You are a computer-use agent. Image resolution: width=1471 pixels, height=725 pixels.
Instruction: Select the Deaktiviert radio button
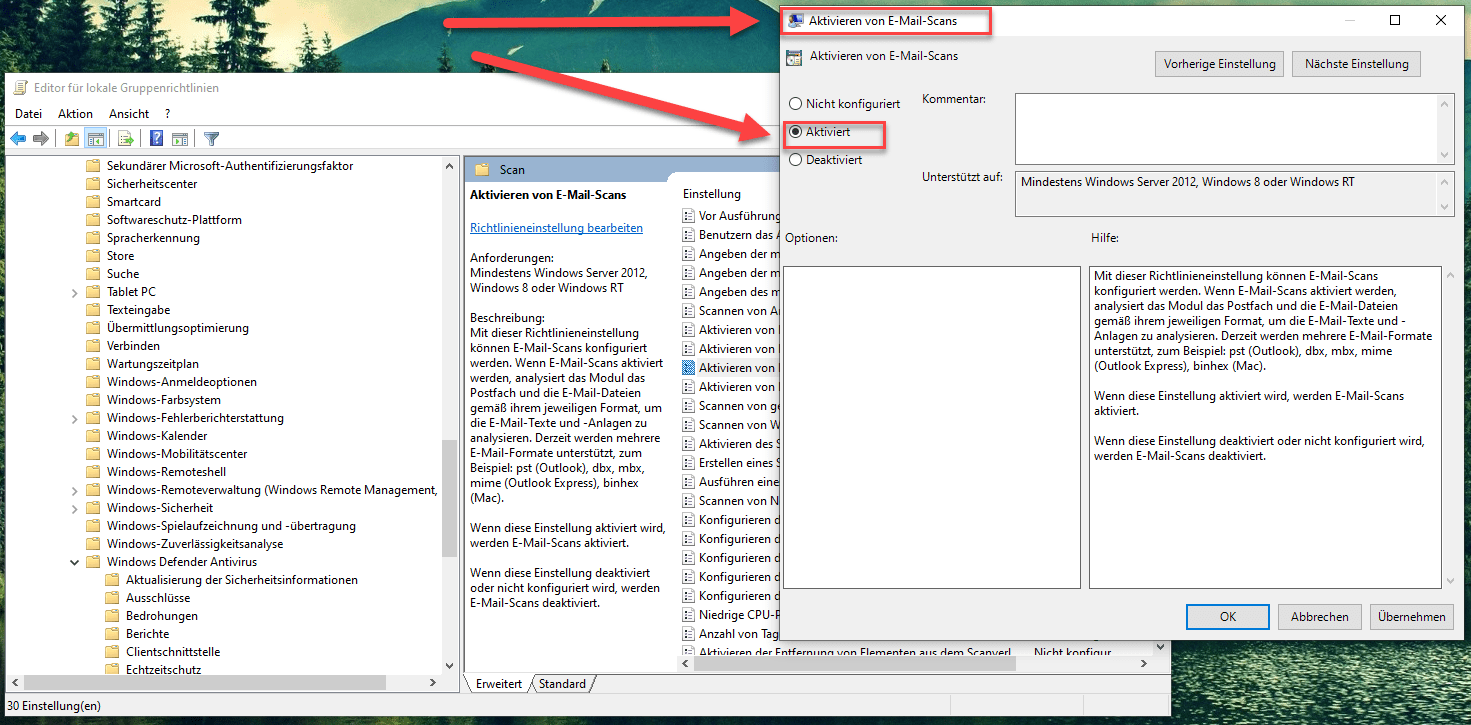point(795,159)
